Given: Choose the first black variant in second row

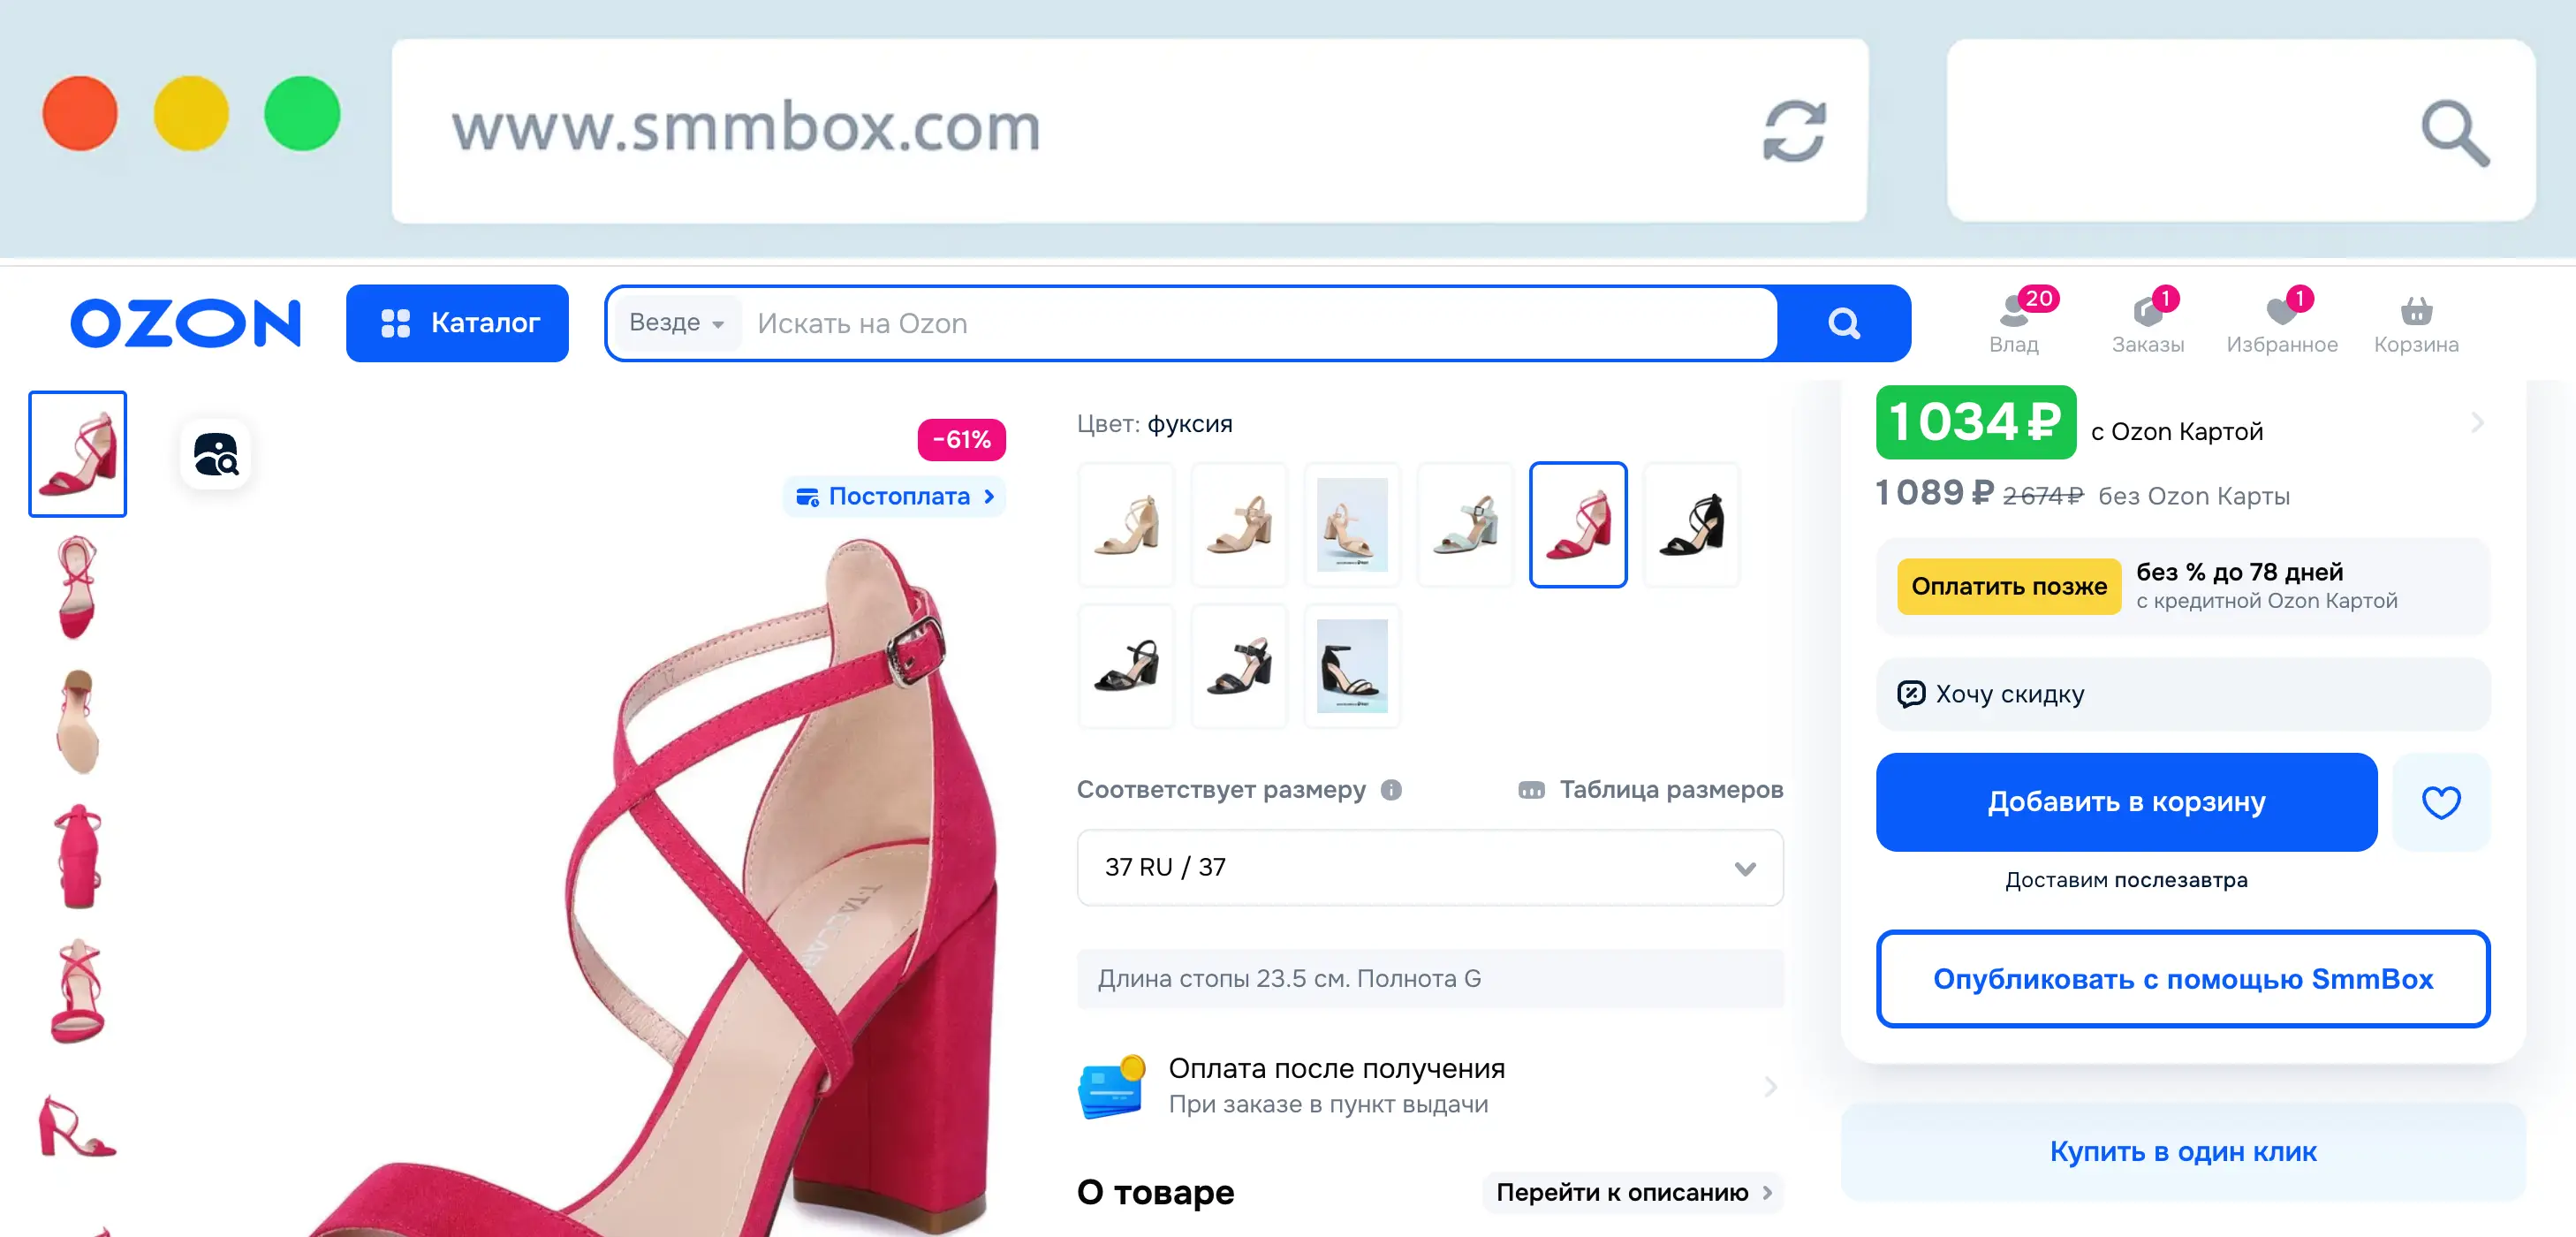Looking at the screenshot, I should click(1126, 665).
